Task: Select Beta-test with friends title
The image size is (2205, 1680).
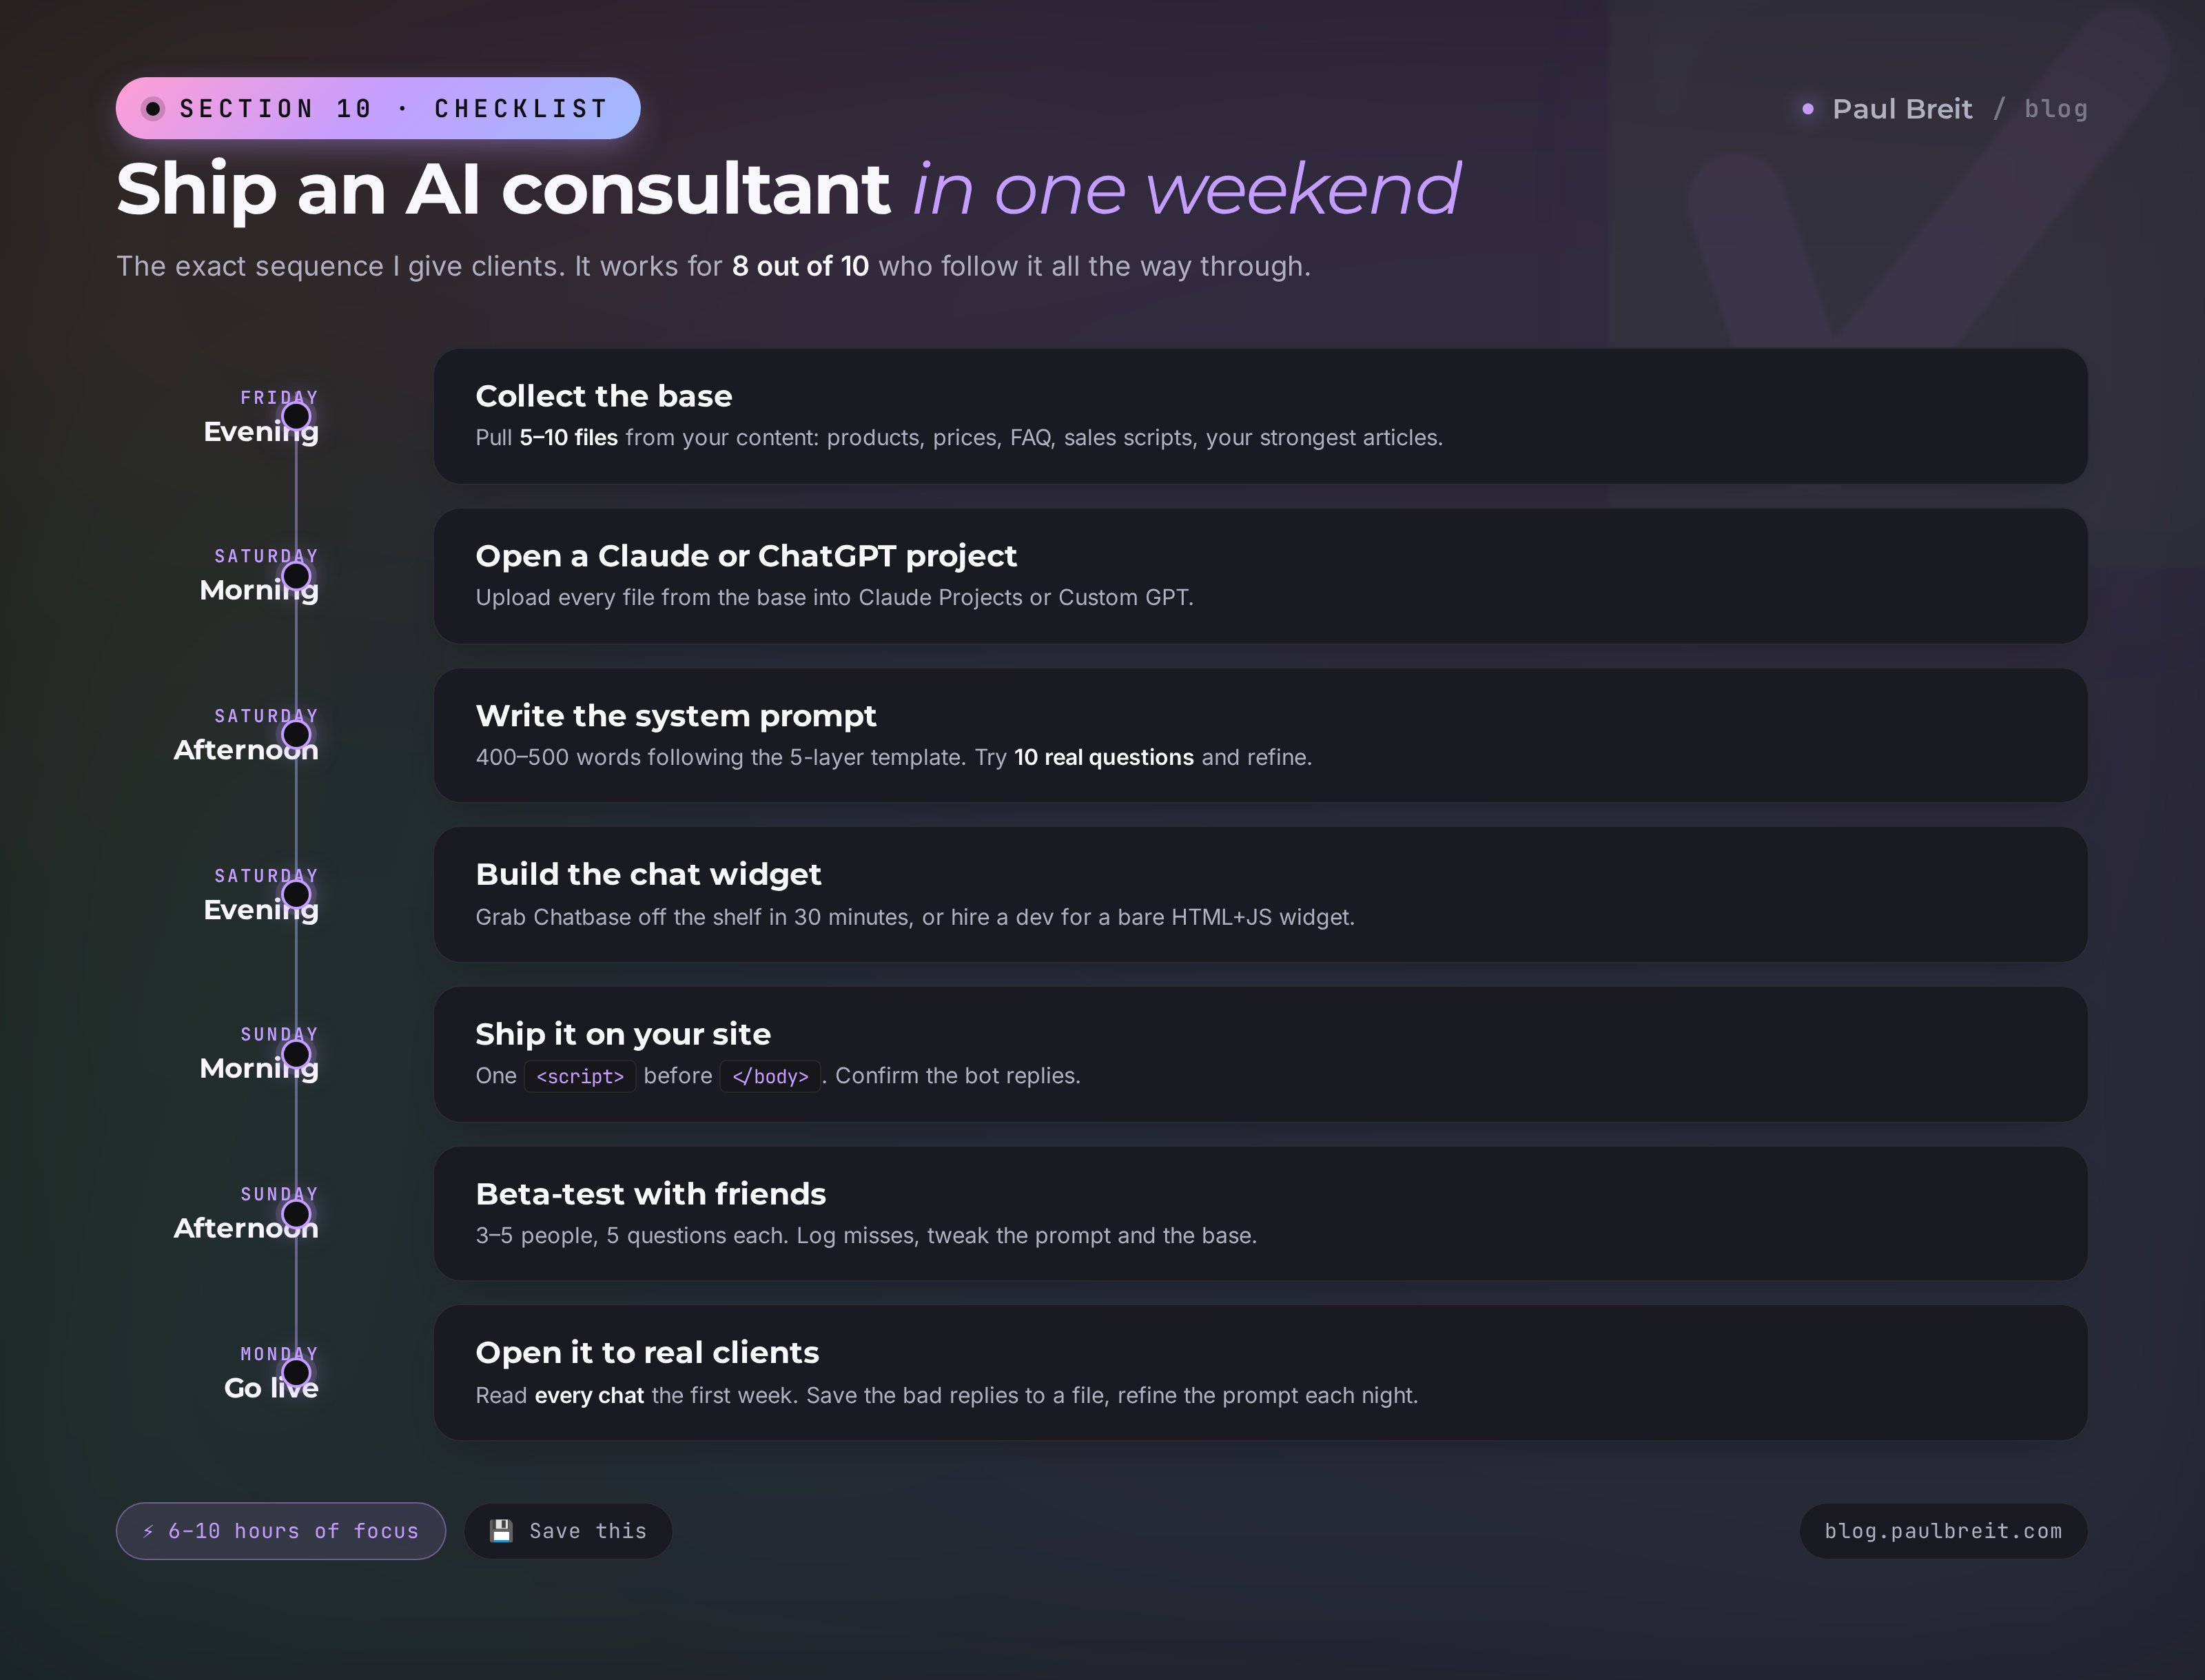Action: coord(651,1194)
